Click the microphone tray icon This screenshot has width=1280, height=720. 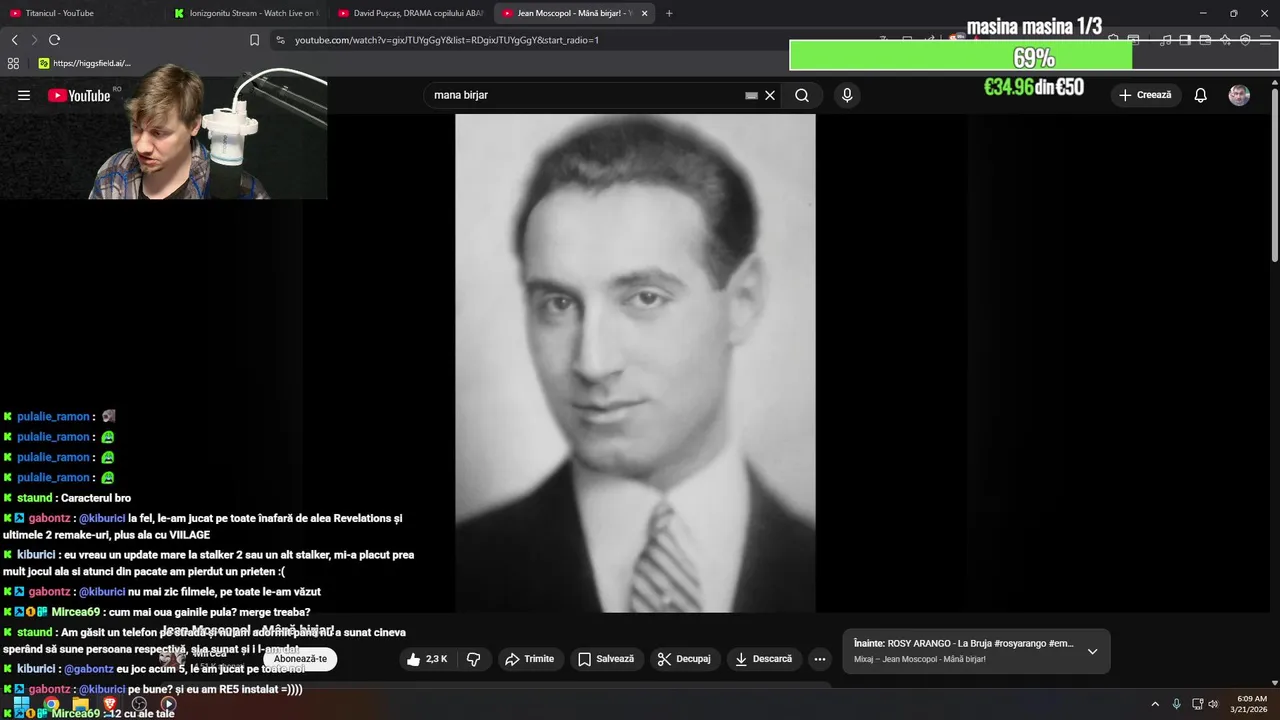[1176, 704]
